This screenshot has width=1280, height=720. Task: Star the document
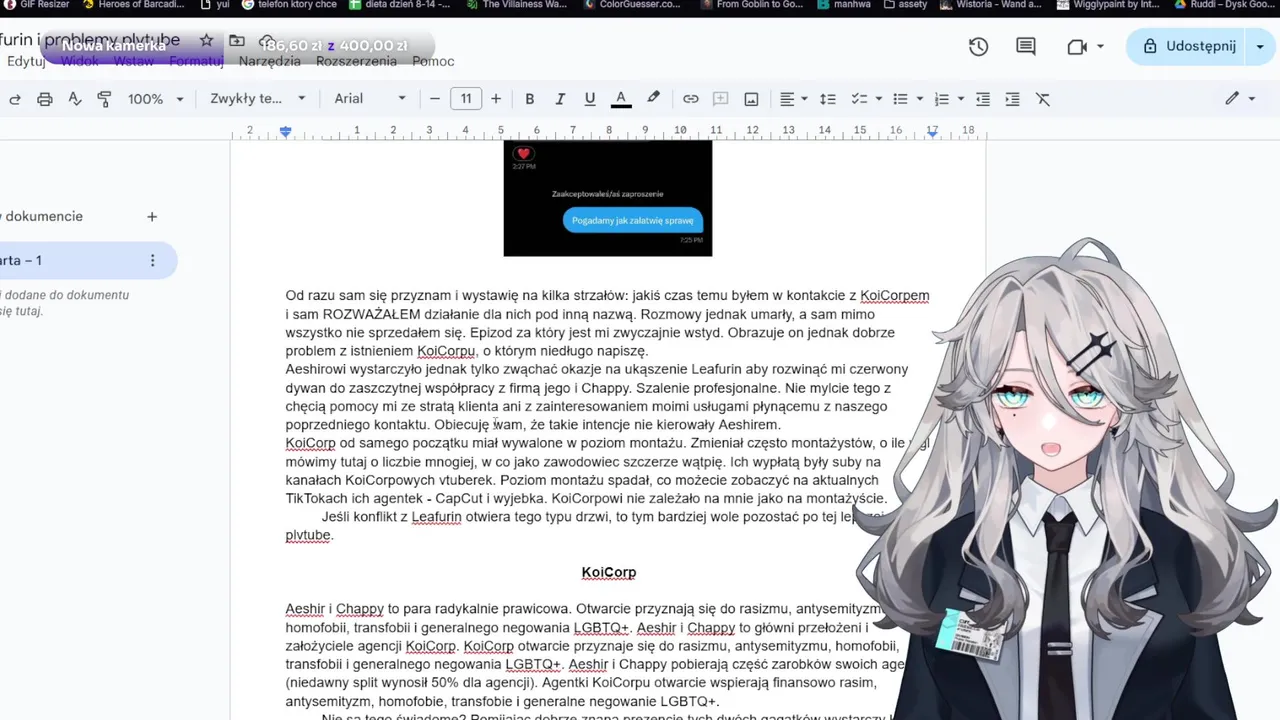[206, 40]
